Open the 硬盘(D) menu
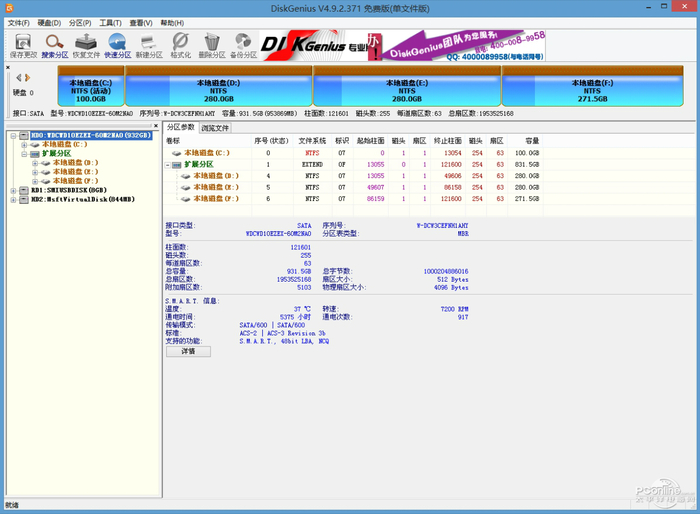700x514 pixels. click(49, 22)
